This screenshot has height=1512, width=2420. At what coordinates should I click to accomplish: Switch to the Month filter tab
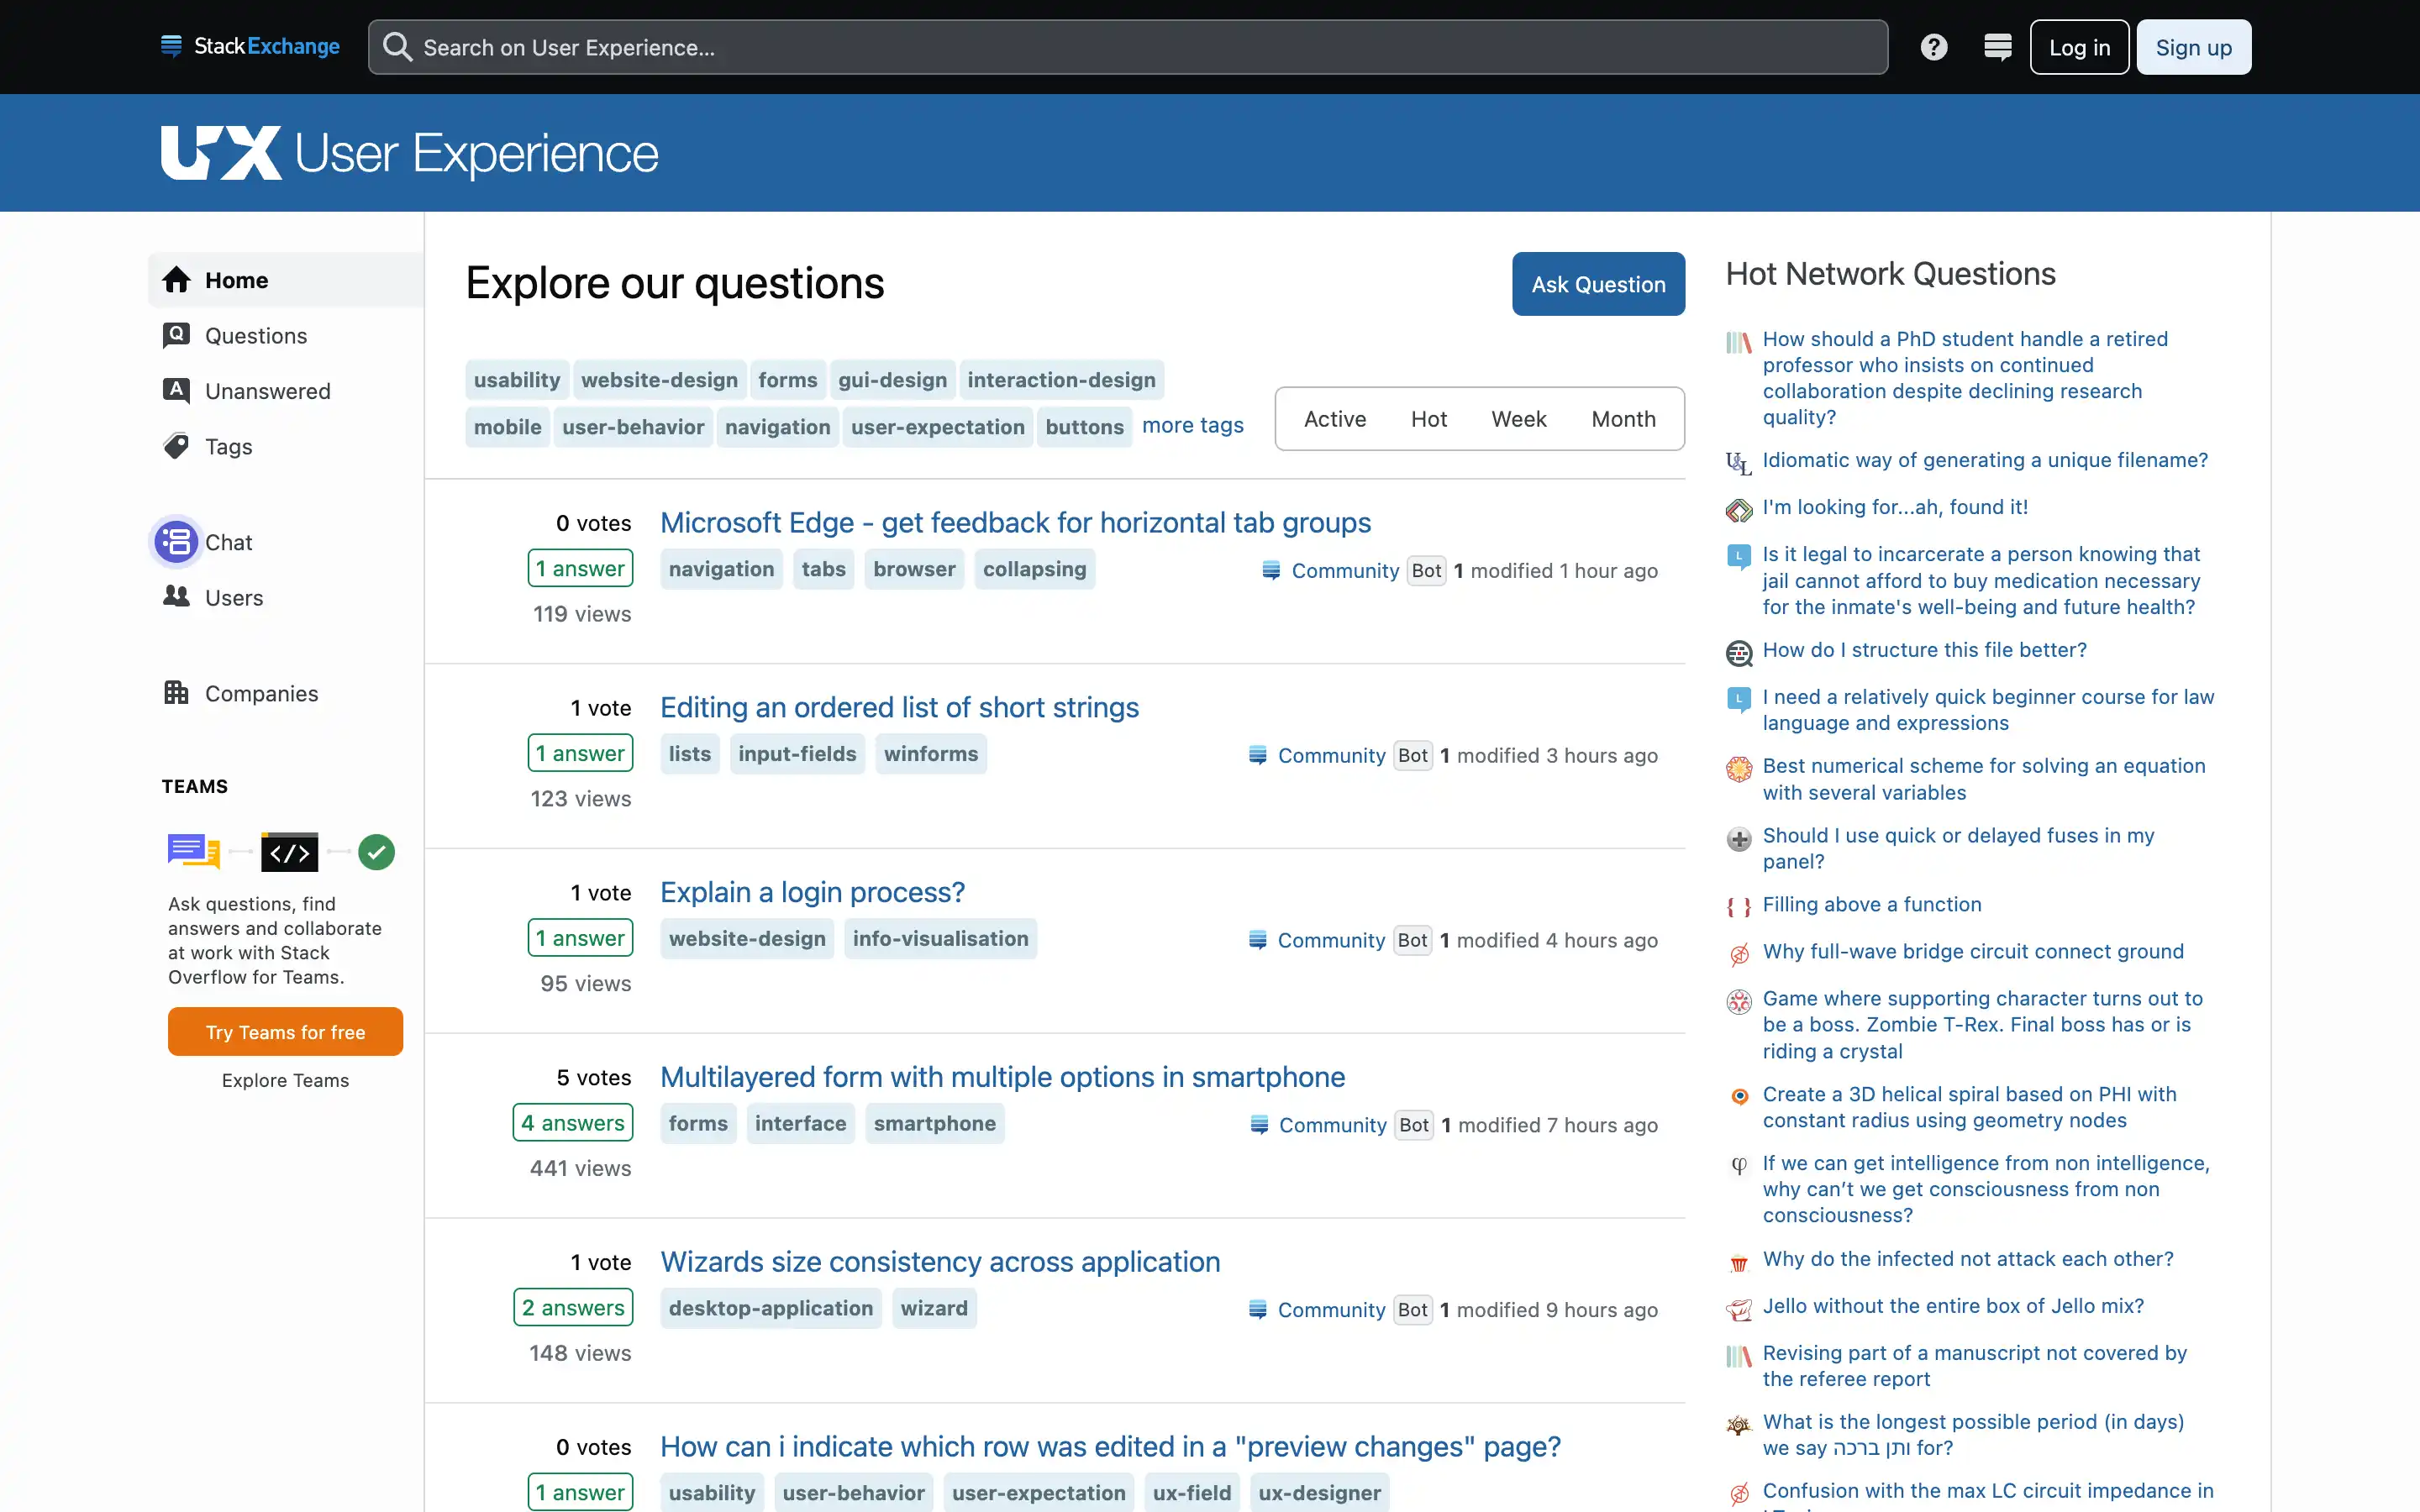tap(1623, 419)
